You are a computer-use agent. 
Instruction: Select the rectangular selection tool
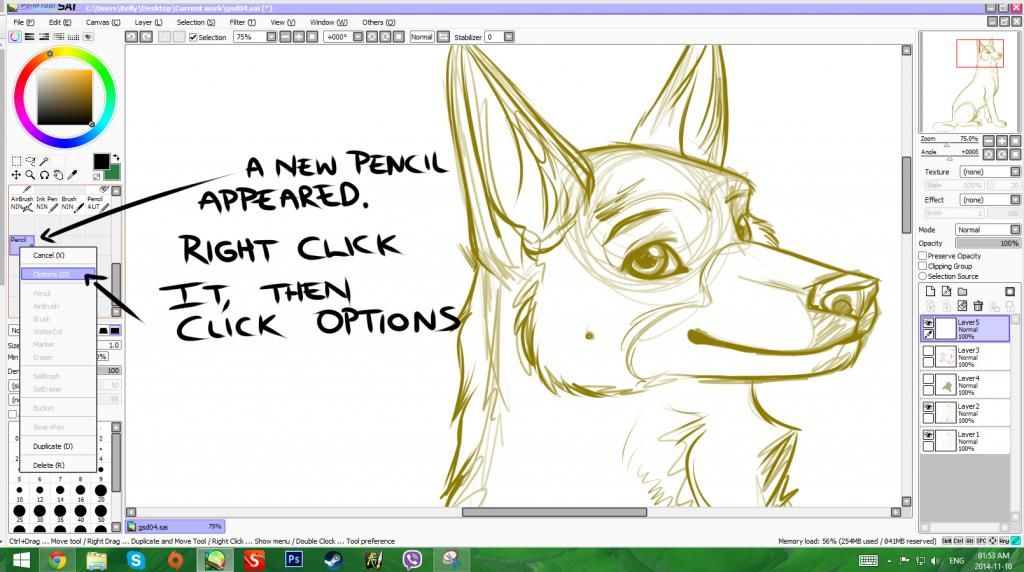click(17, 161)
